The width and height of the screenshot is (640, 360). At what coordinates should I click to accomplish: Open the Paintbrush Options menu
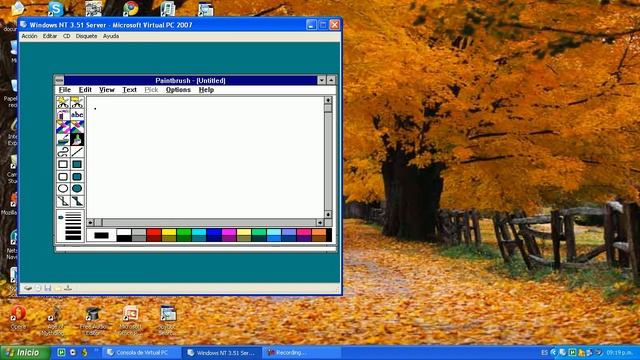[178, 90]
